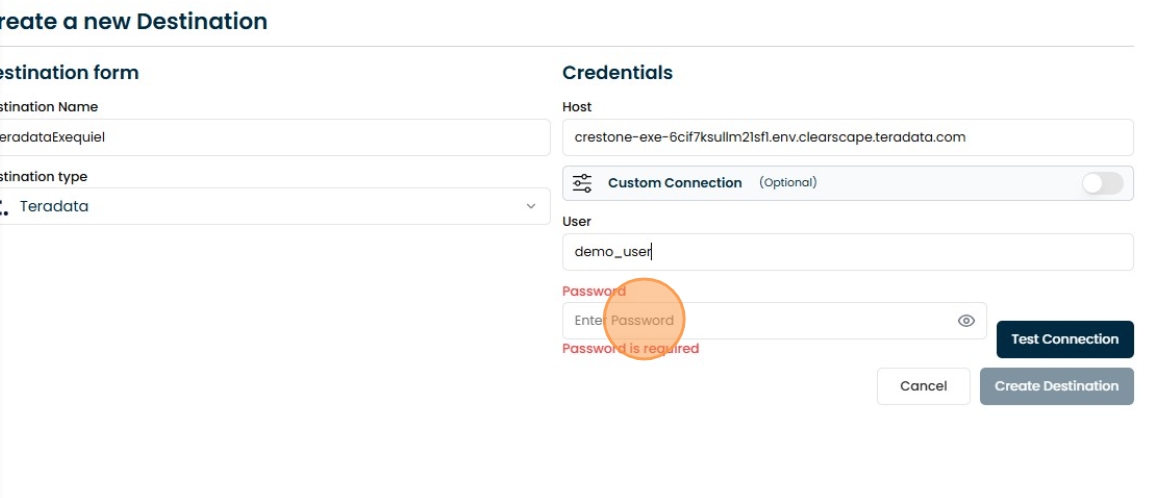This screenshot has width=1151, height=498.
Task: Click the Teradata logo icon
Action: 3,207
